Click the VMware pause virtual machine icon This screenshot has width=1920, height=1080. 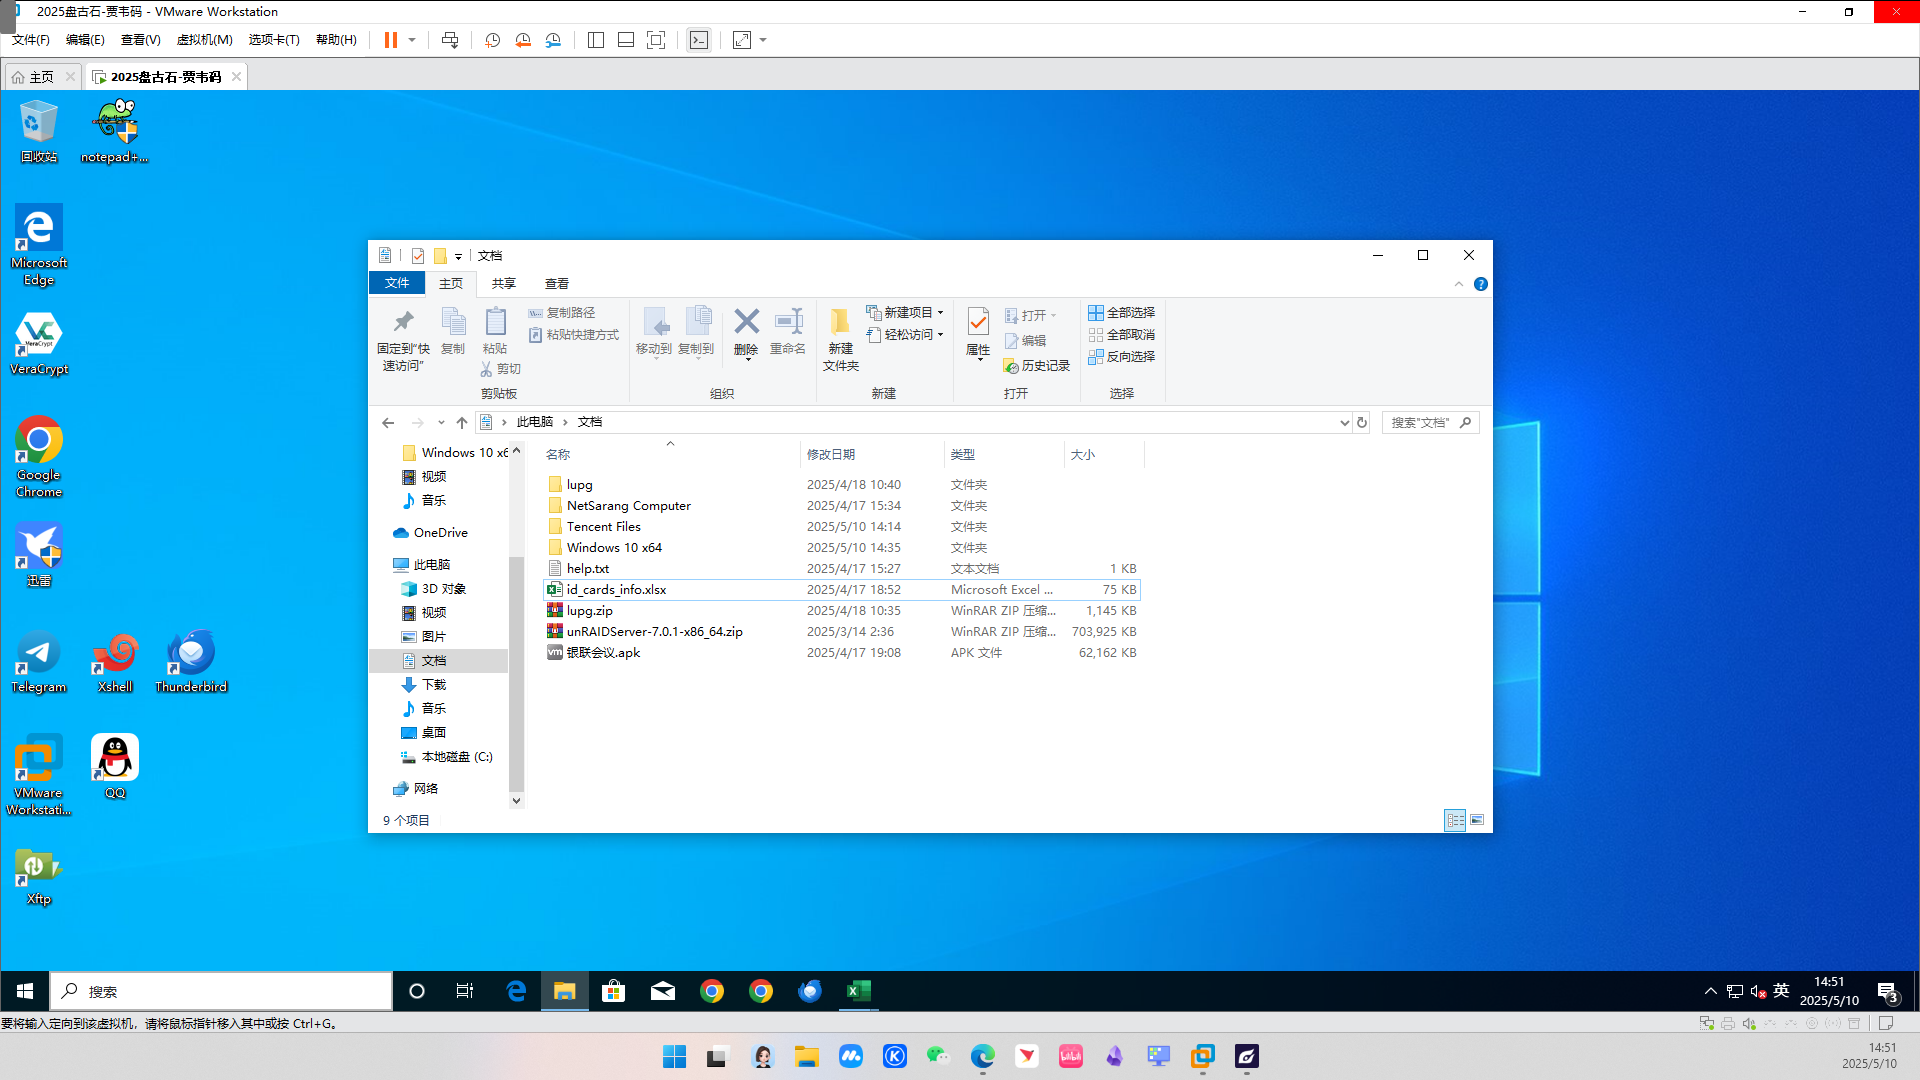[390, 40]
